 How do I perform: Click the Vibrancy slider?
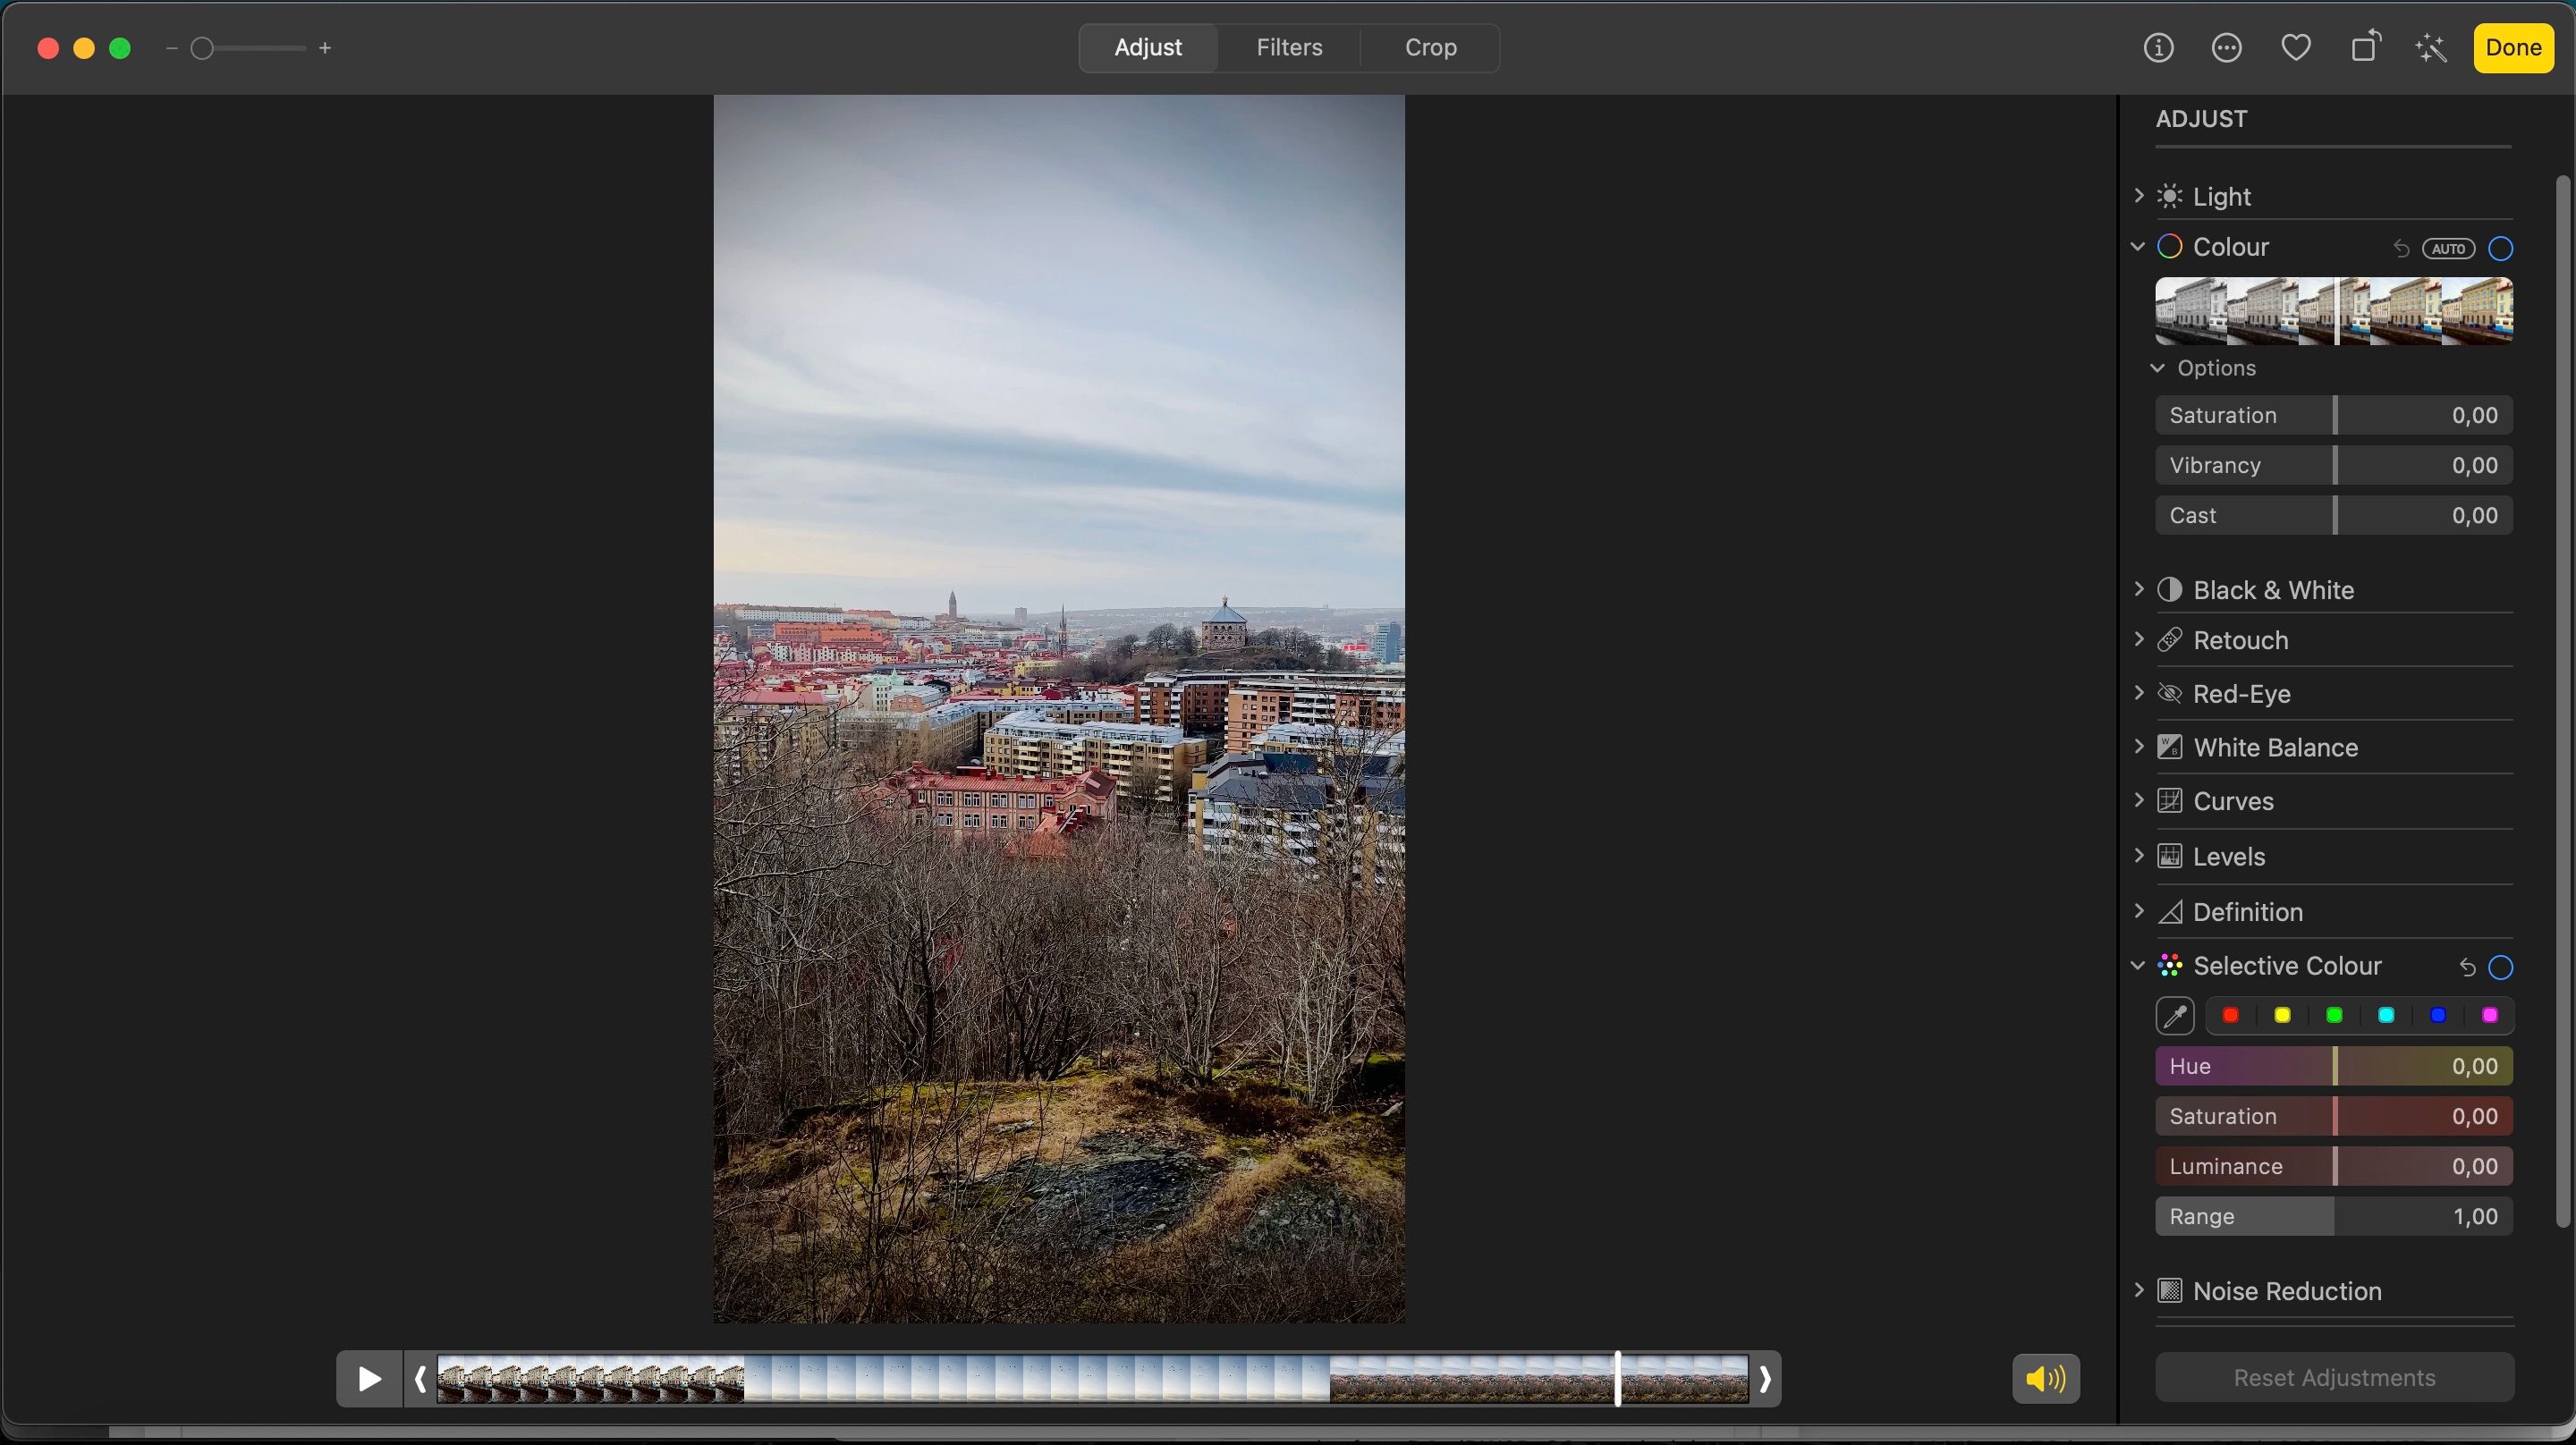(x=2334, y=465)
